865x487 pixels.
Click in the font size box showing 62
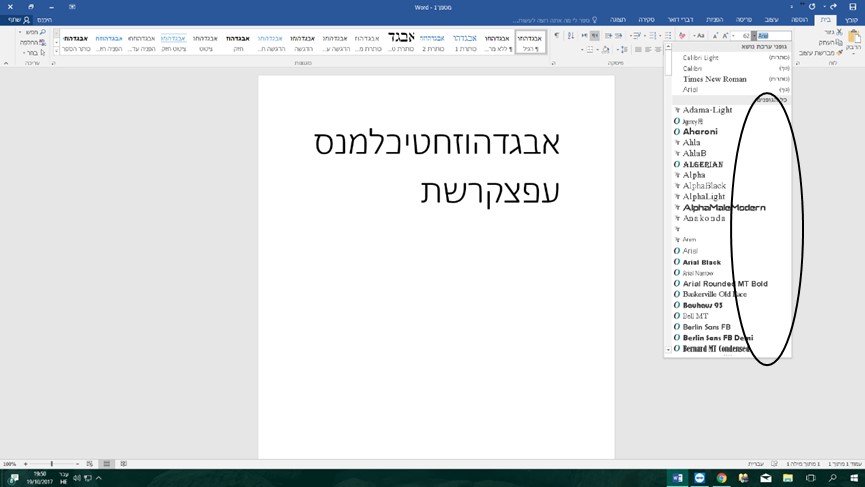745,36
